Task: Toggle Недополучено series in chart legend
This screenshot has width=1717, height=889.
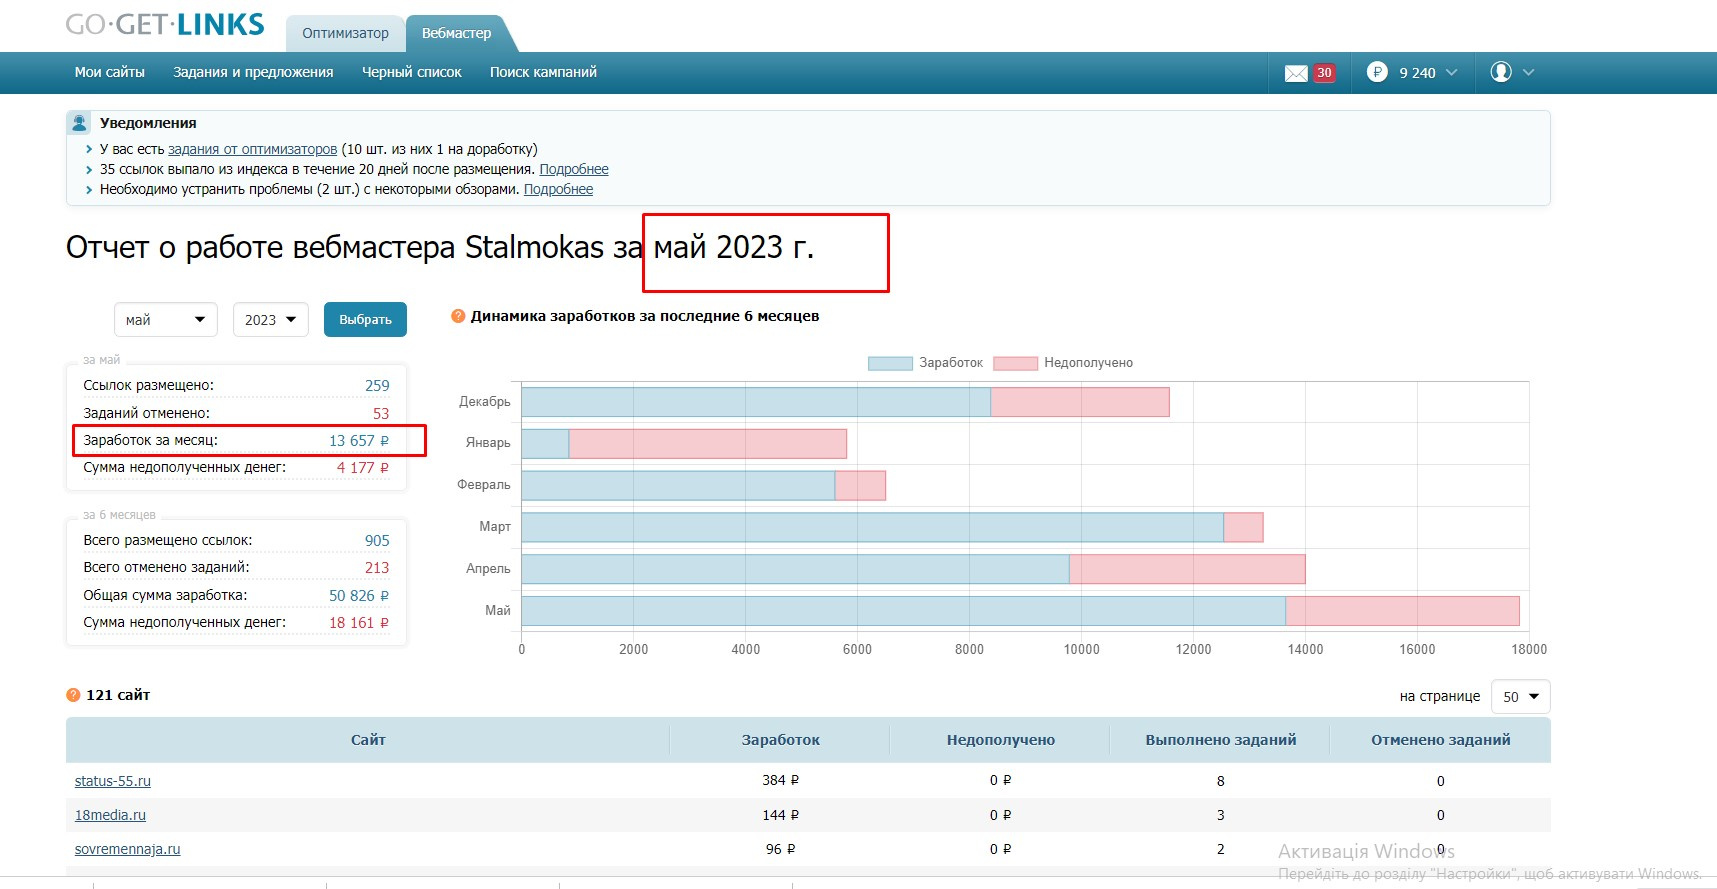Action: click(x=1063, y=363)
